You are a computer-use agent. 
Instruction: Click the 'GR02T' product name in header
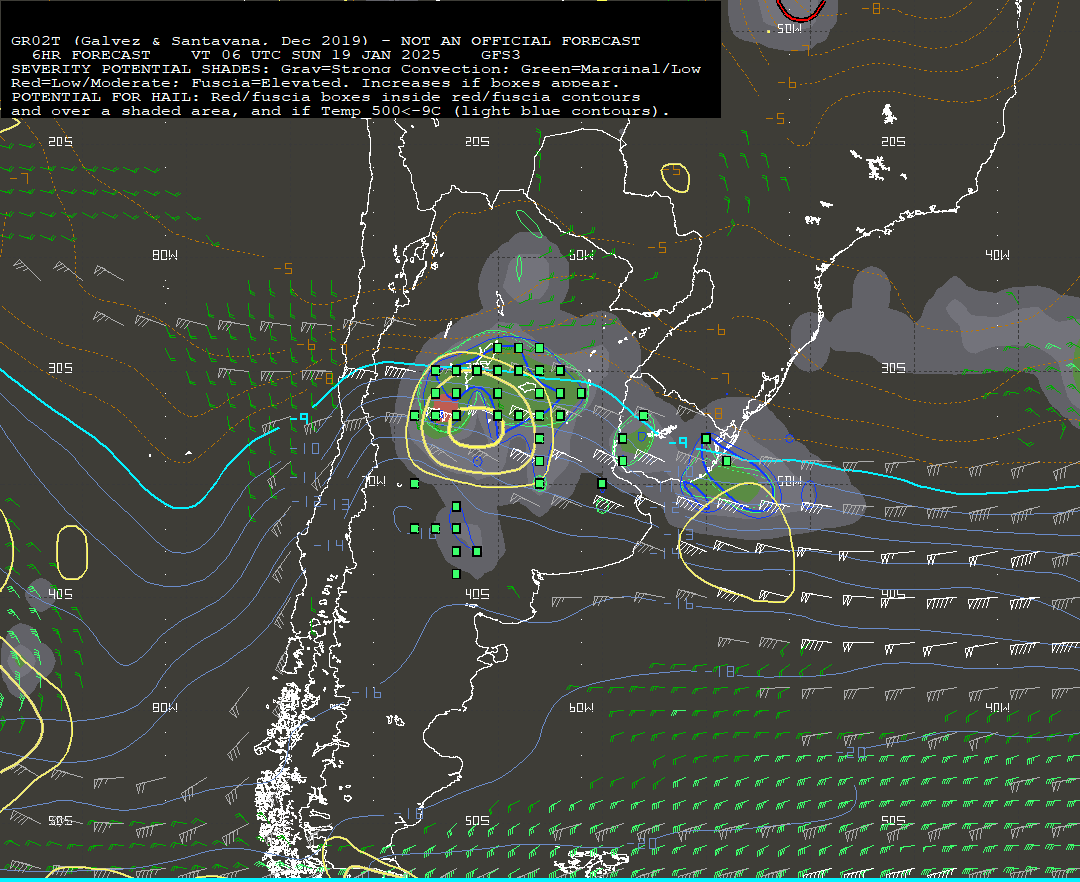tap(36, 41)
